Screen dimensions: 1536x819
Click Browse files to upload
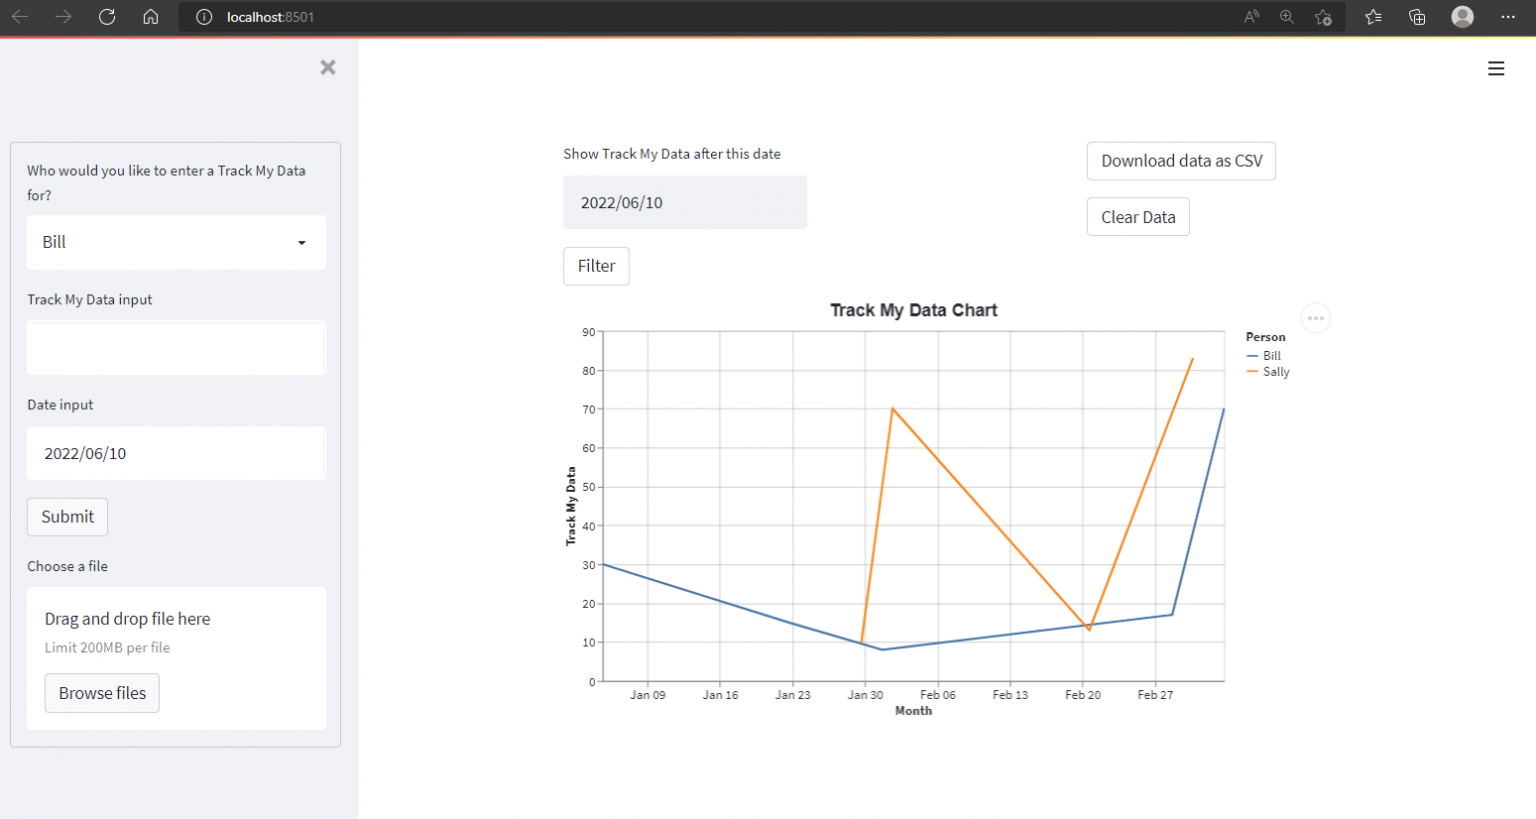102,693
